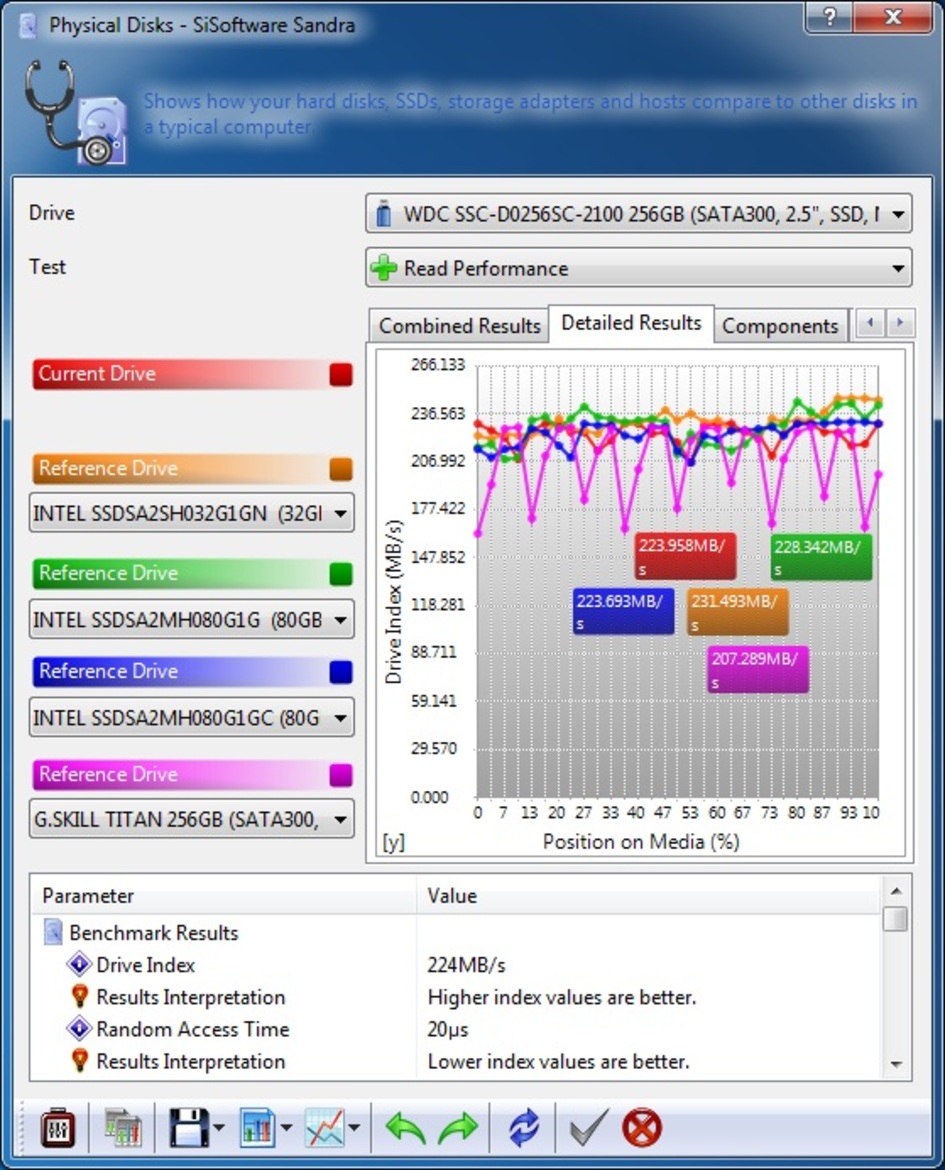This screenshot has height=1170, width=945.
Task: Click the results list scrollbar thumb
Action: (896, 919)
